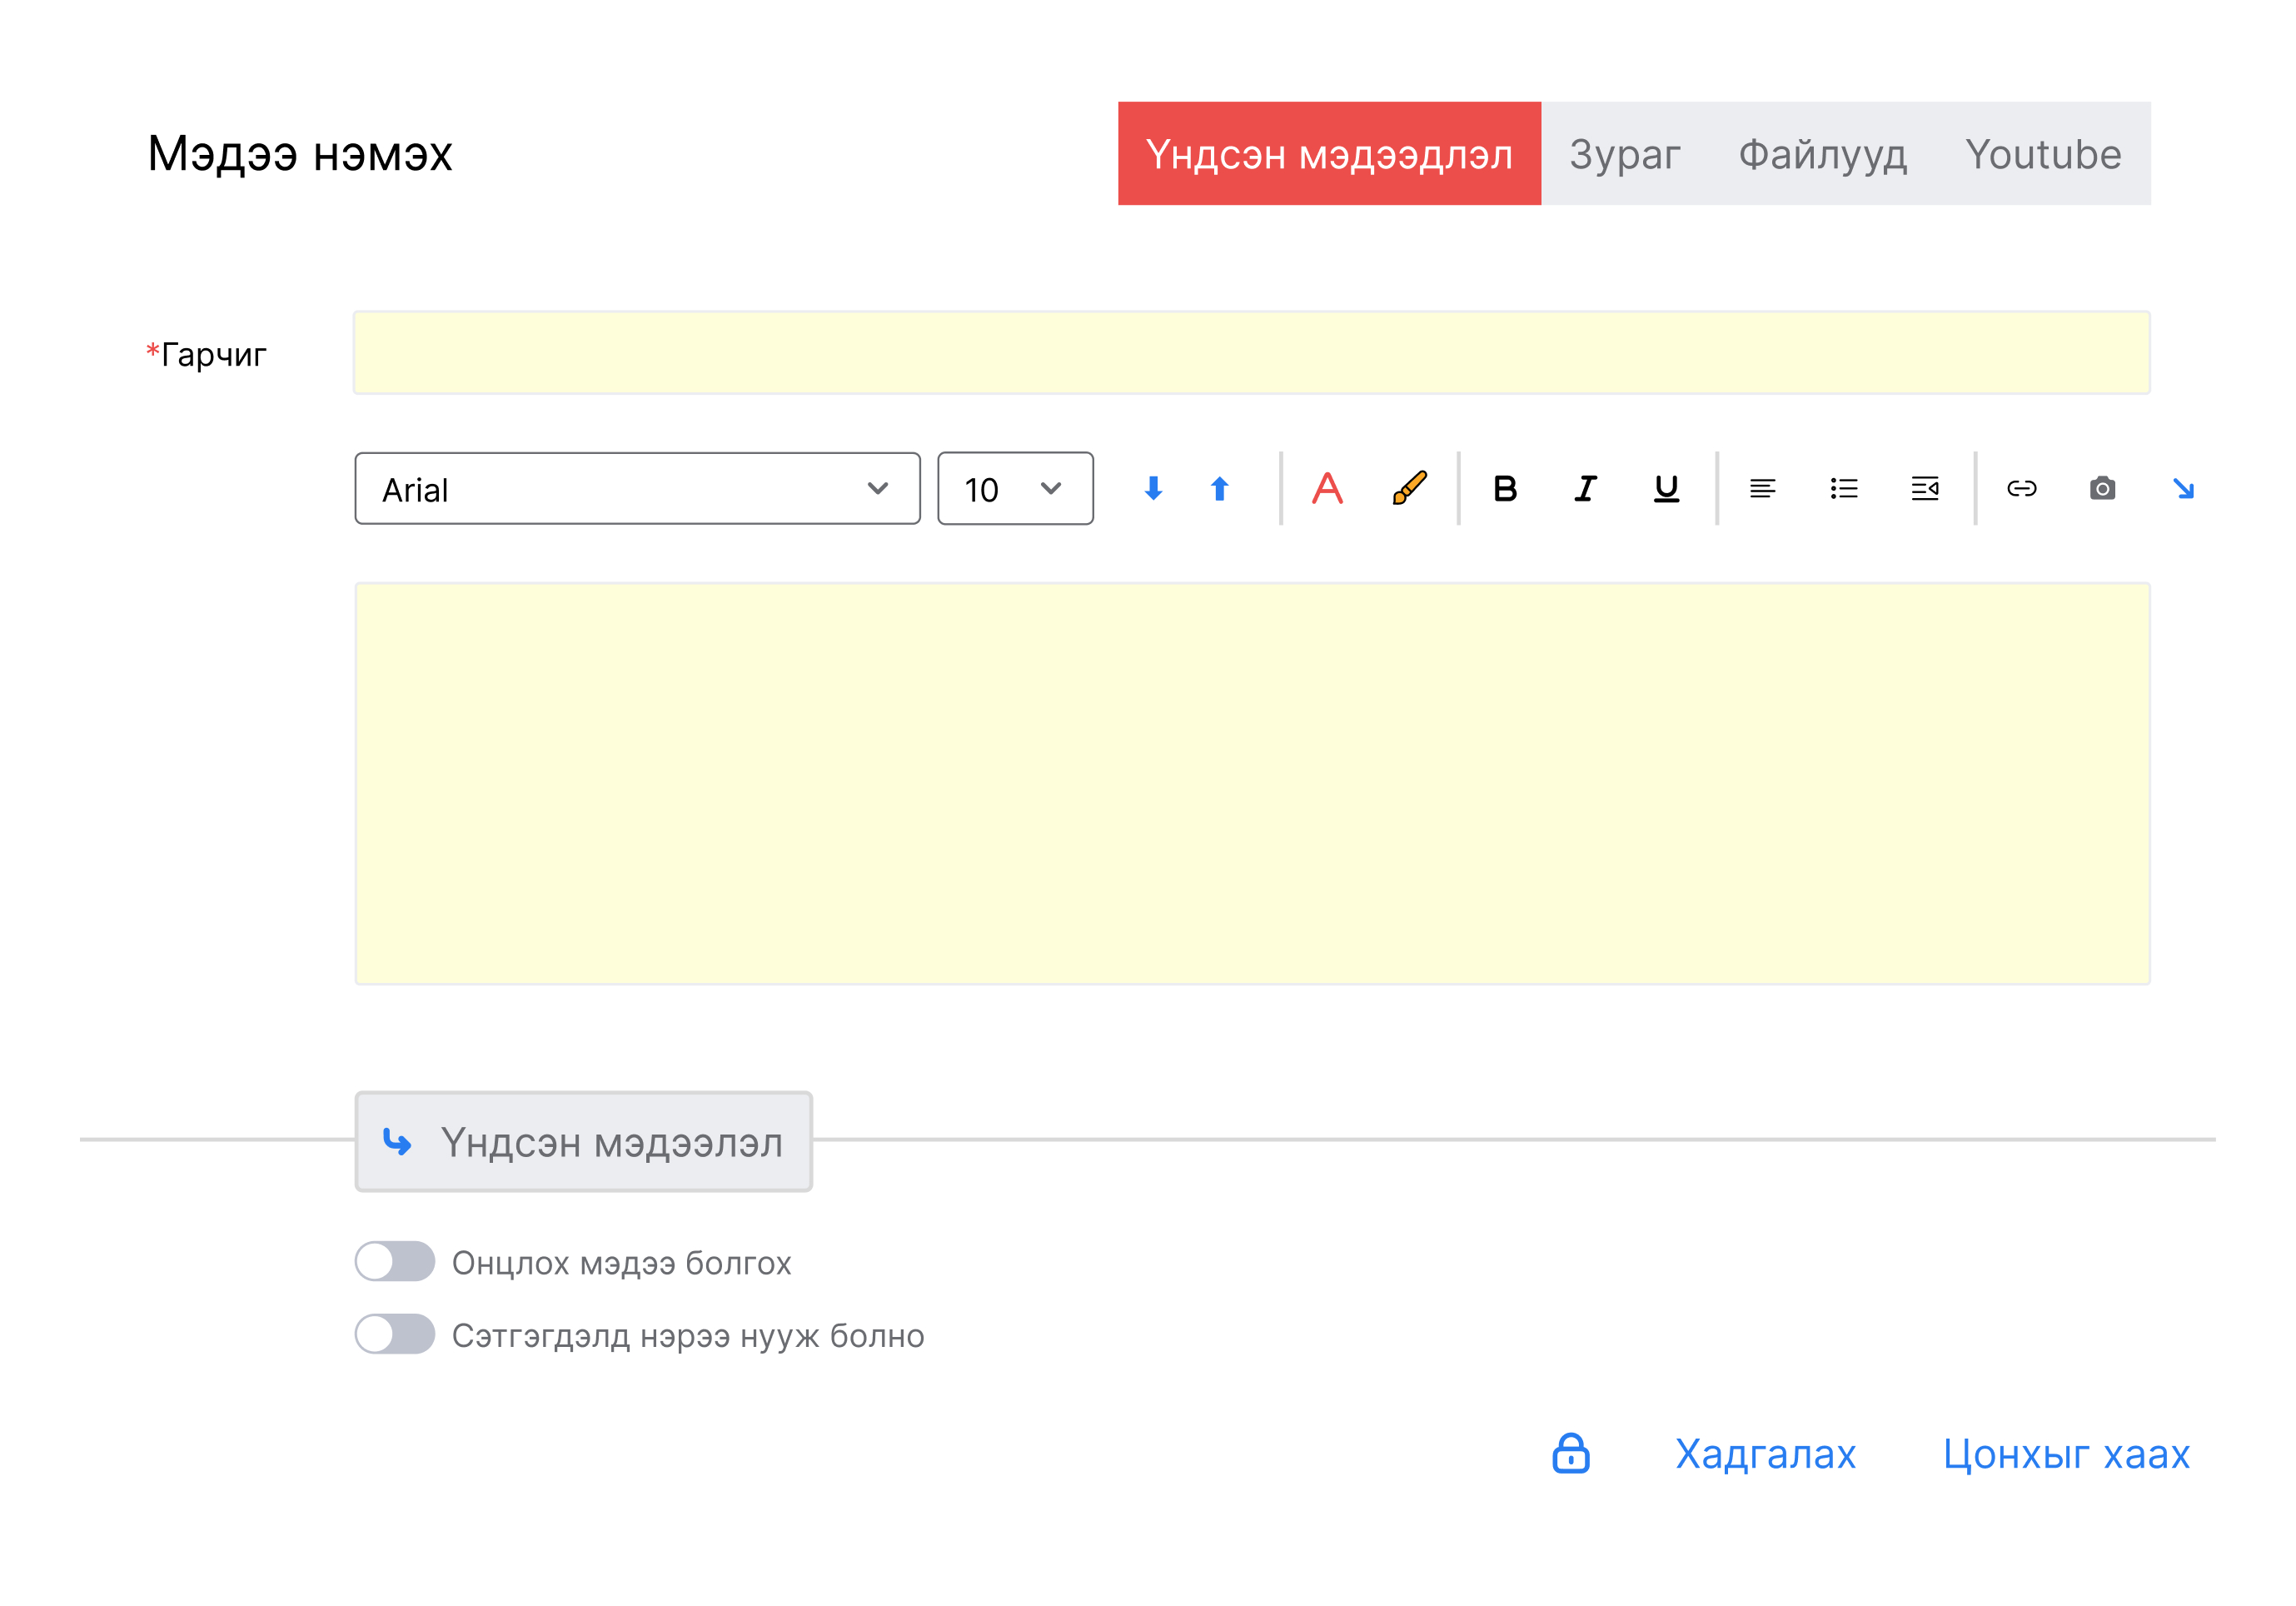Viewport: 2296px width, 1606px height.
Task: Click the lock icon near Хадгалах
Action: [1570, 1453]
